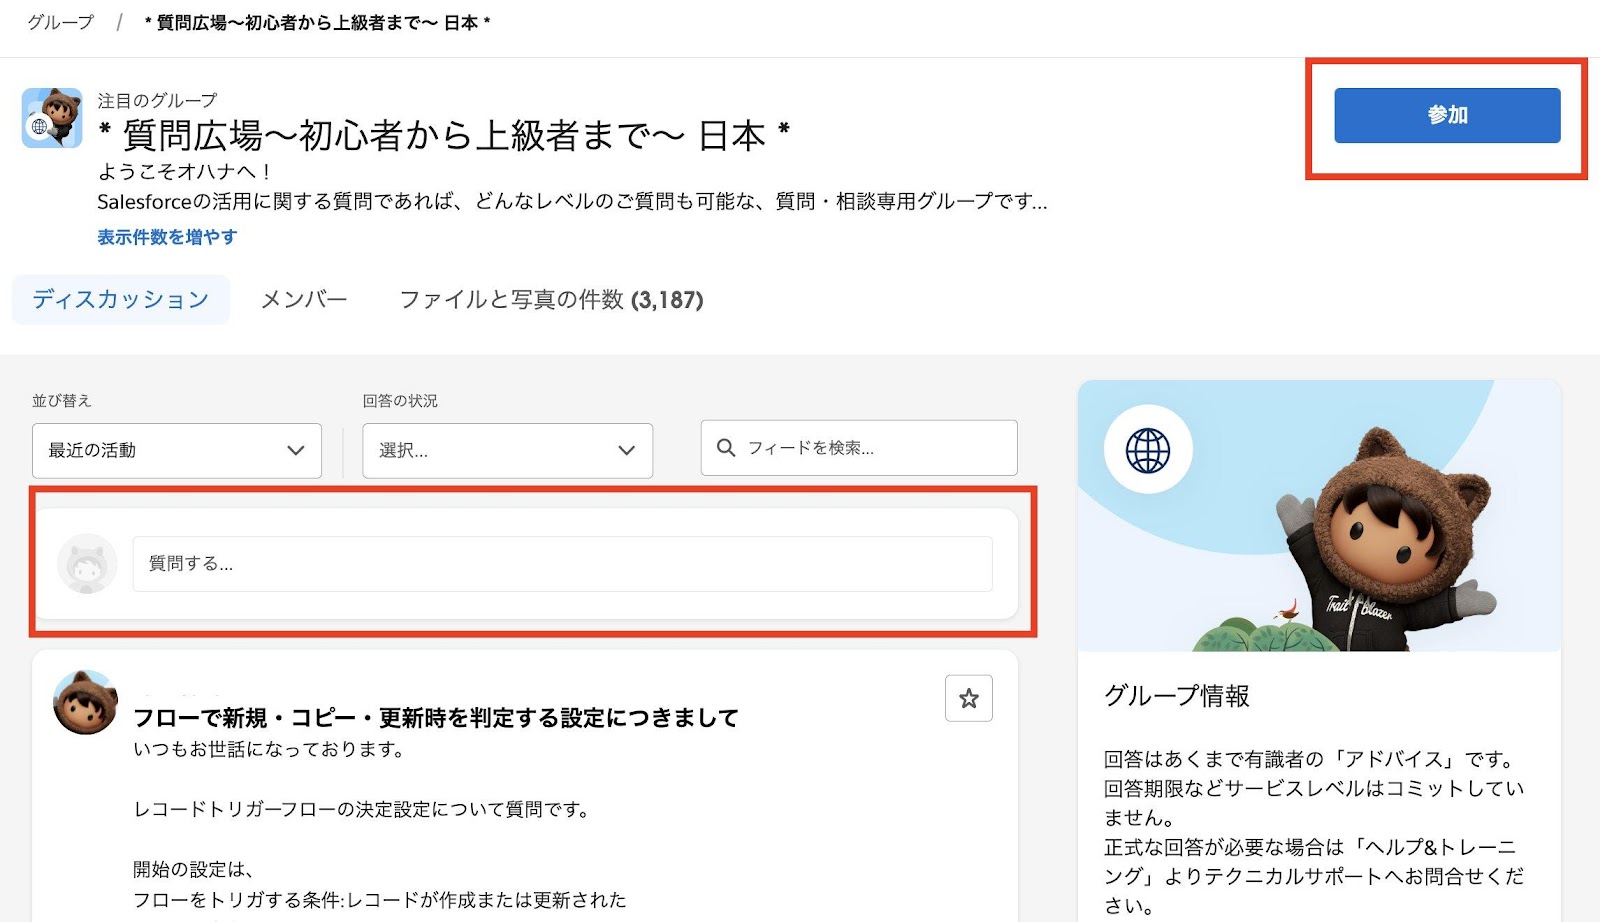Click the group avatar icon beside title
The height and width of the screenshot is (922, 1600).
pos(52,118)
